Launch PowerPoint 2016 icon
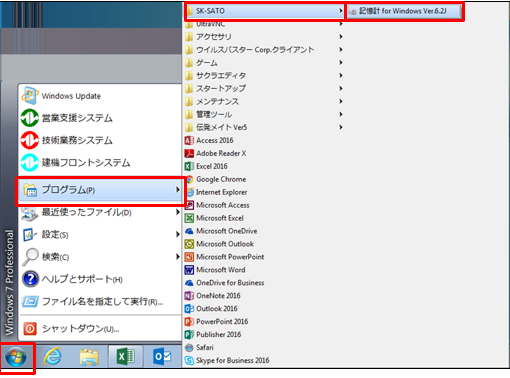Screen dimensions: 510x378 (189, 322)
